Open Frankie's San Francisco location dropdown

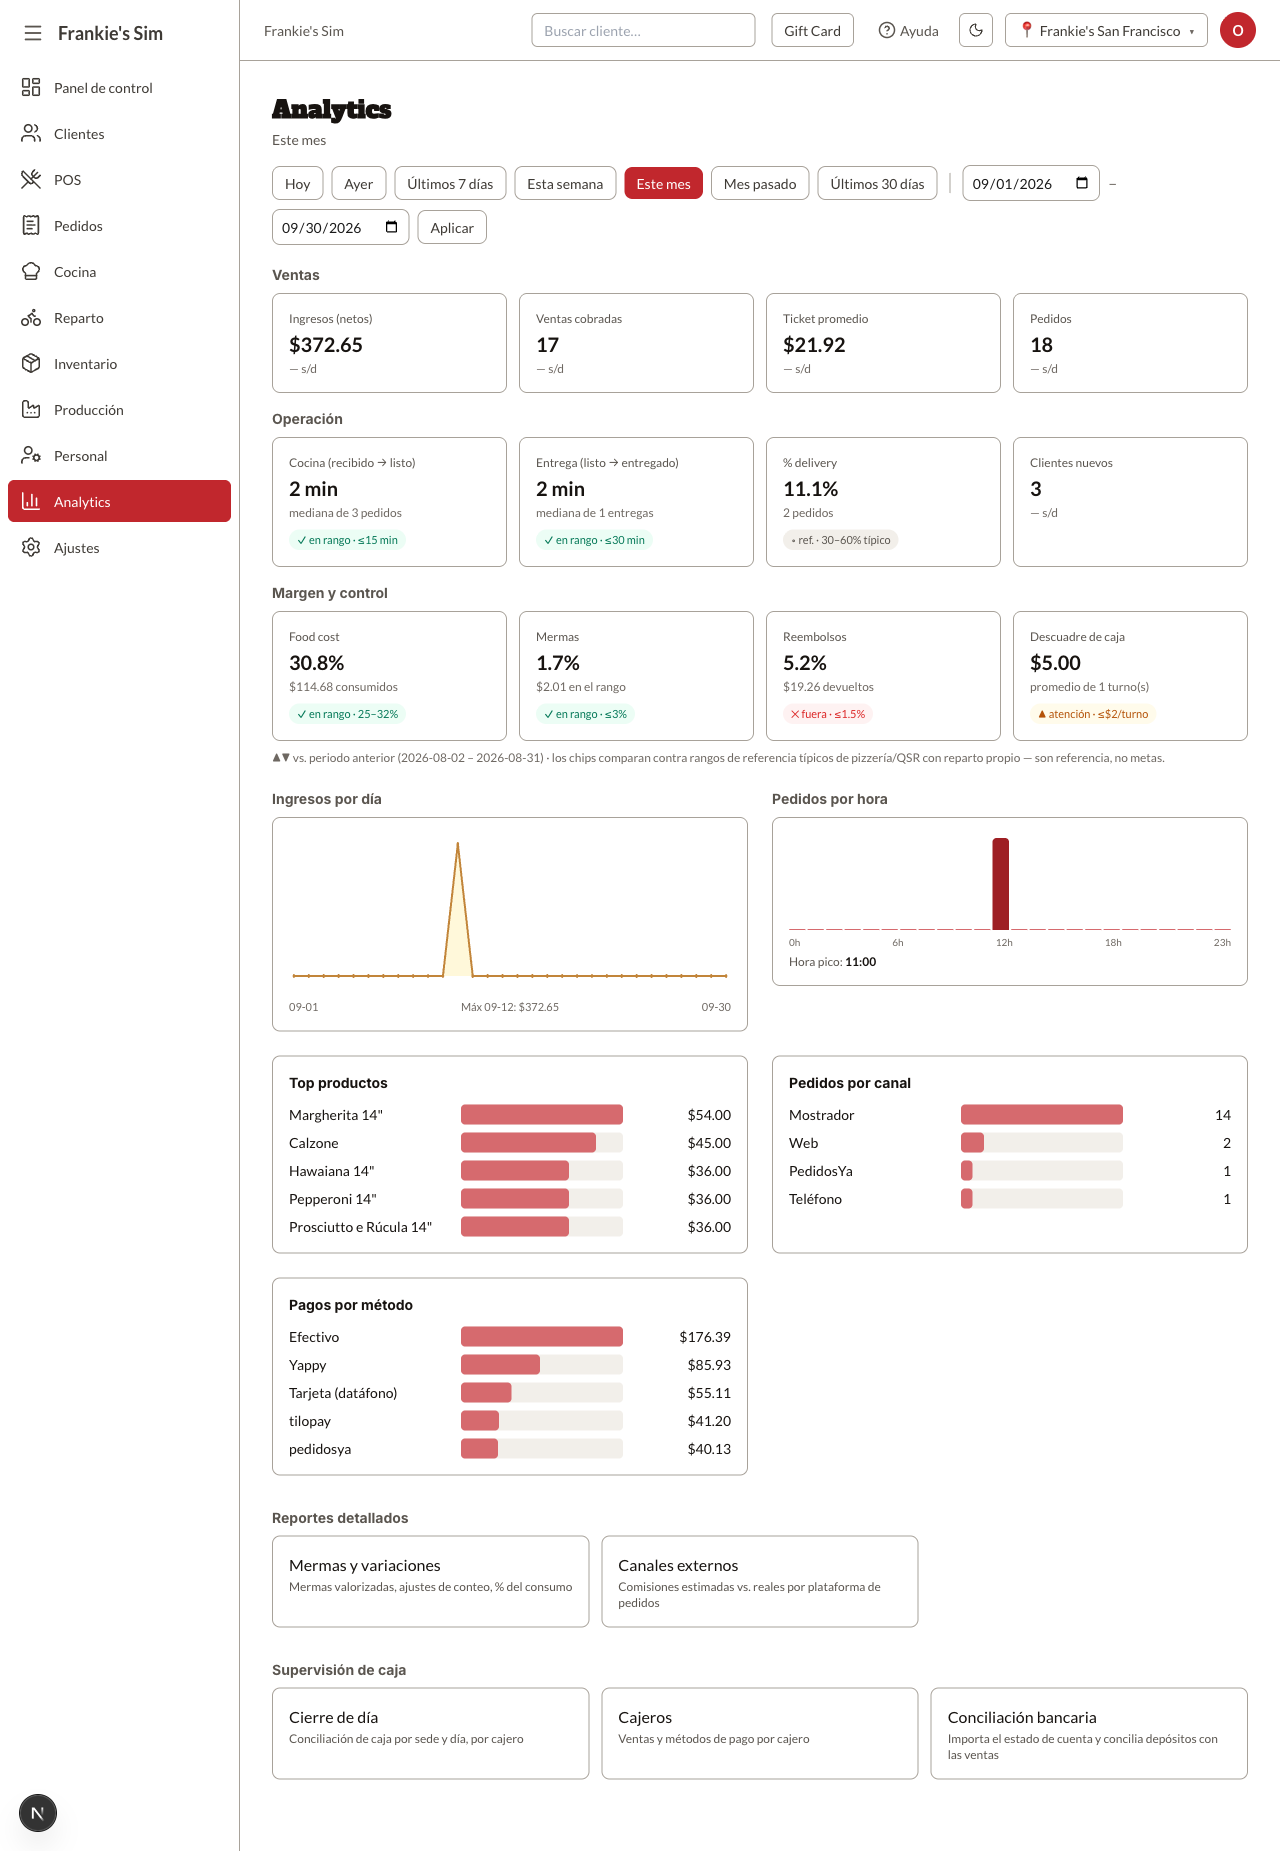point(1106,30)
